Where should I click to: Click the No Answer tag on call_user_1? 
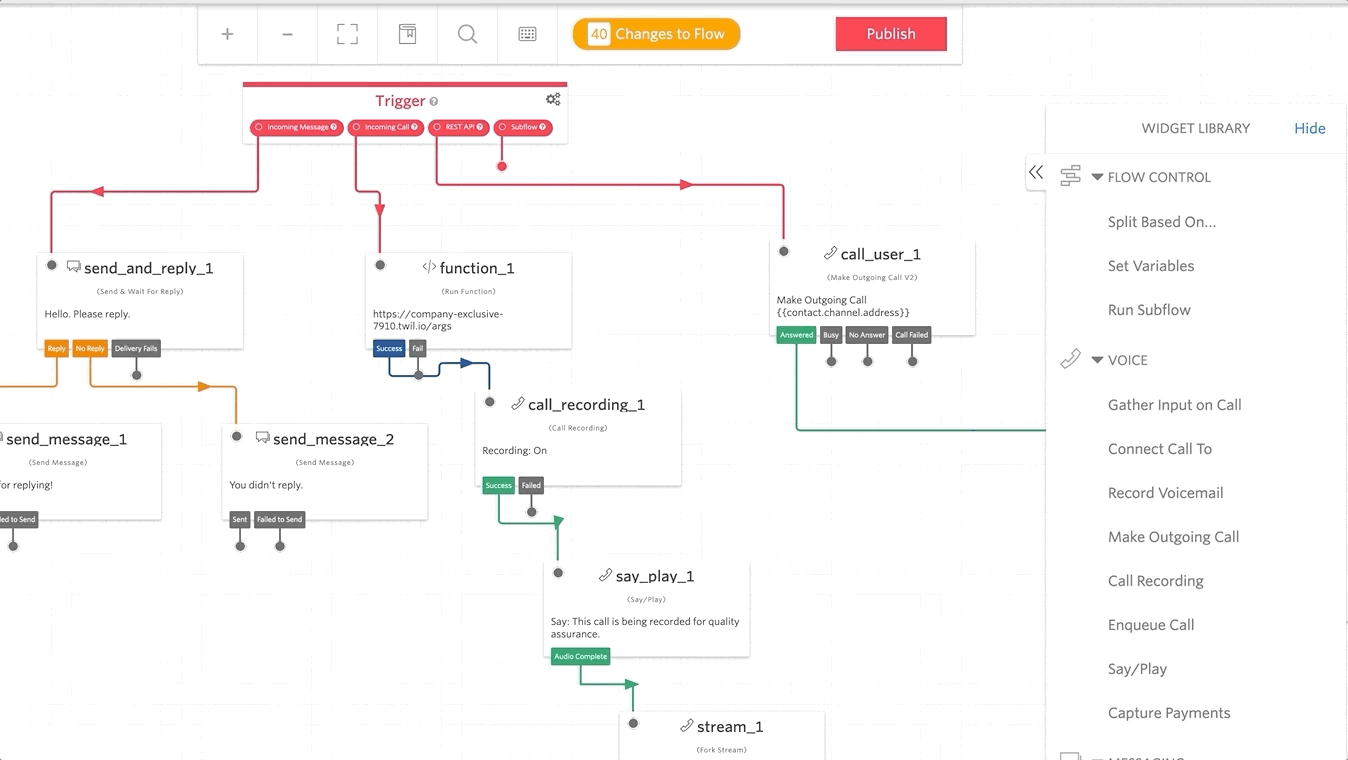coord(867,335)
